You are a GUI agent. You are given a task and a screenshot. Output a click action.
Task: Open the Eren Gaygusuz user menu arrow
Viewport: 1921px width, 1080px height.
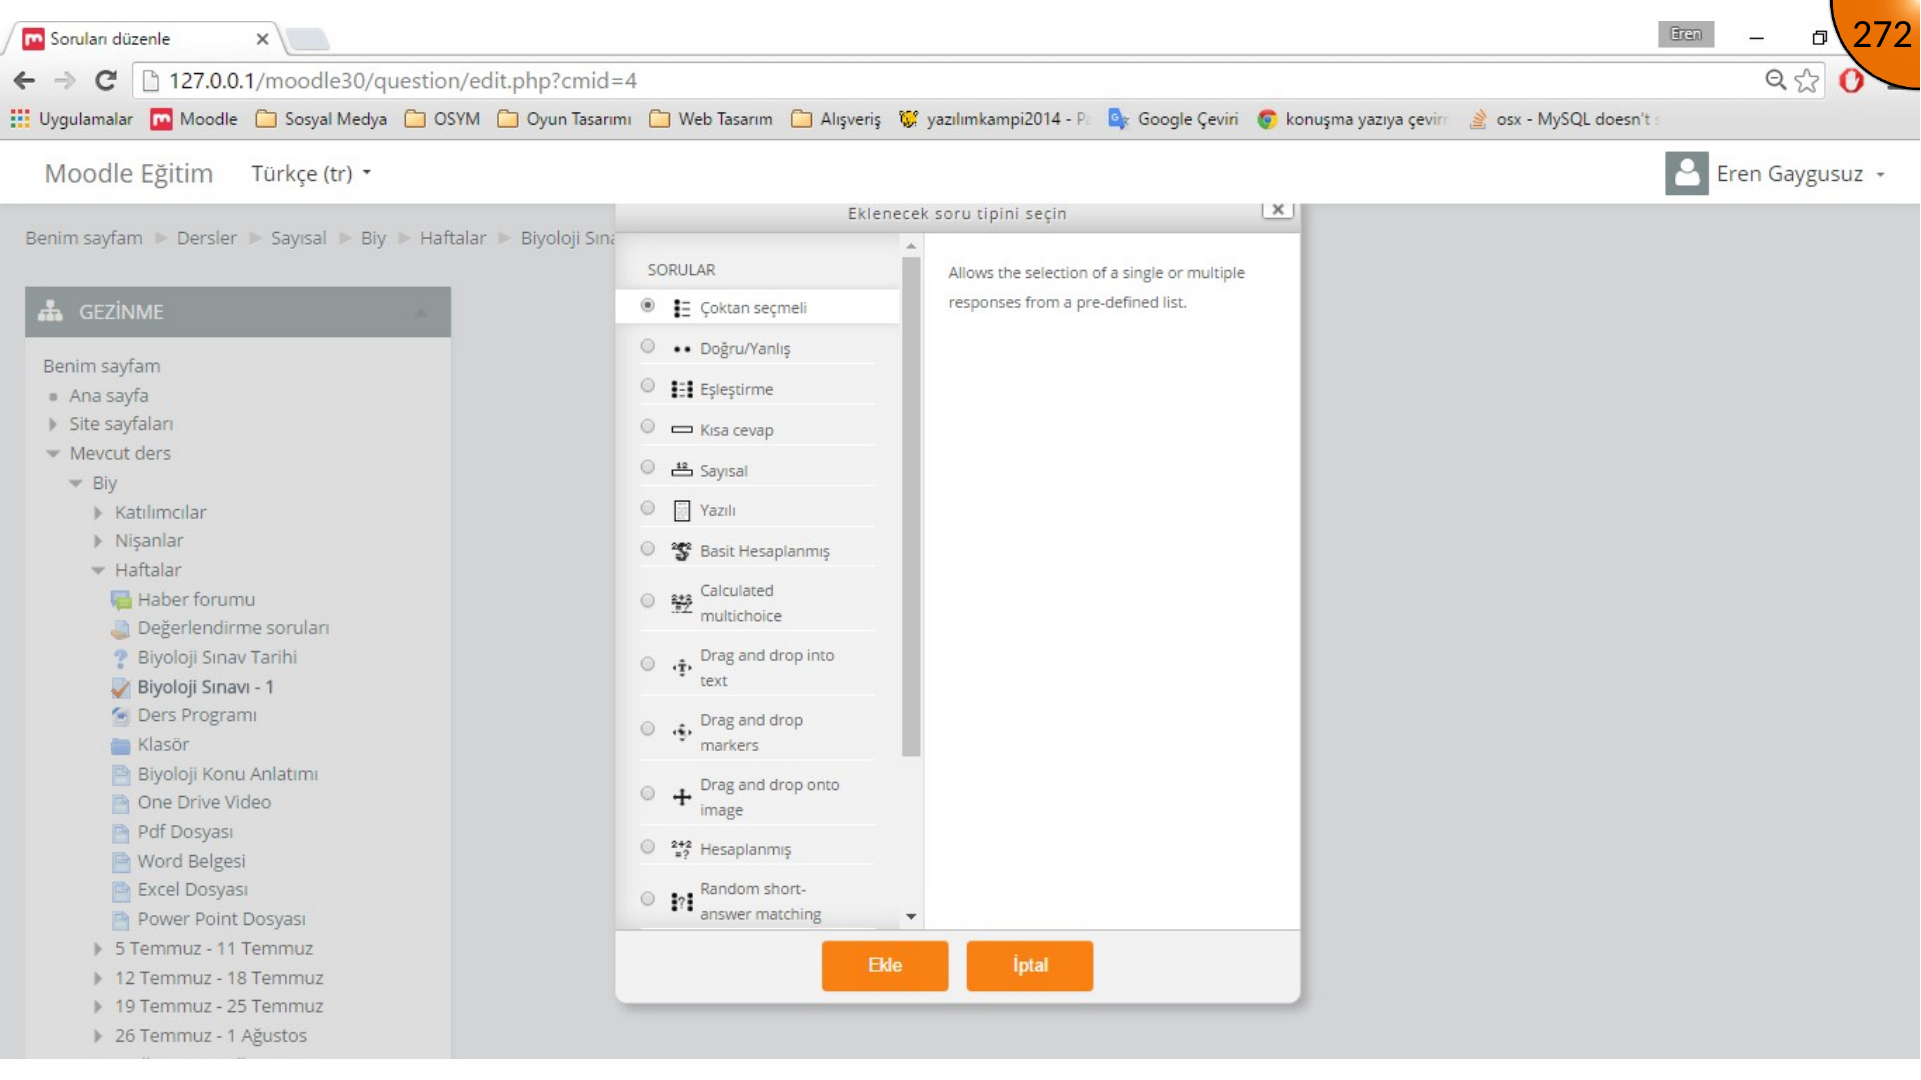coord(1880,175)
